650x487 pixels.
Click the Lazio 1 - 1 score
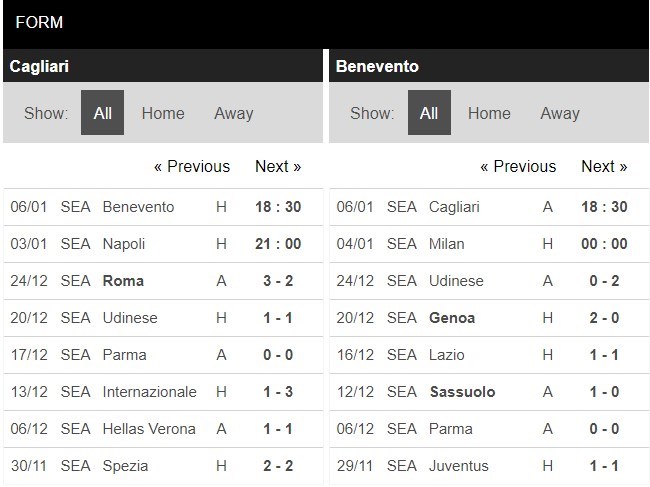tap(604, 355)
